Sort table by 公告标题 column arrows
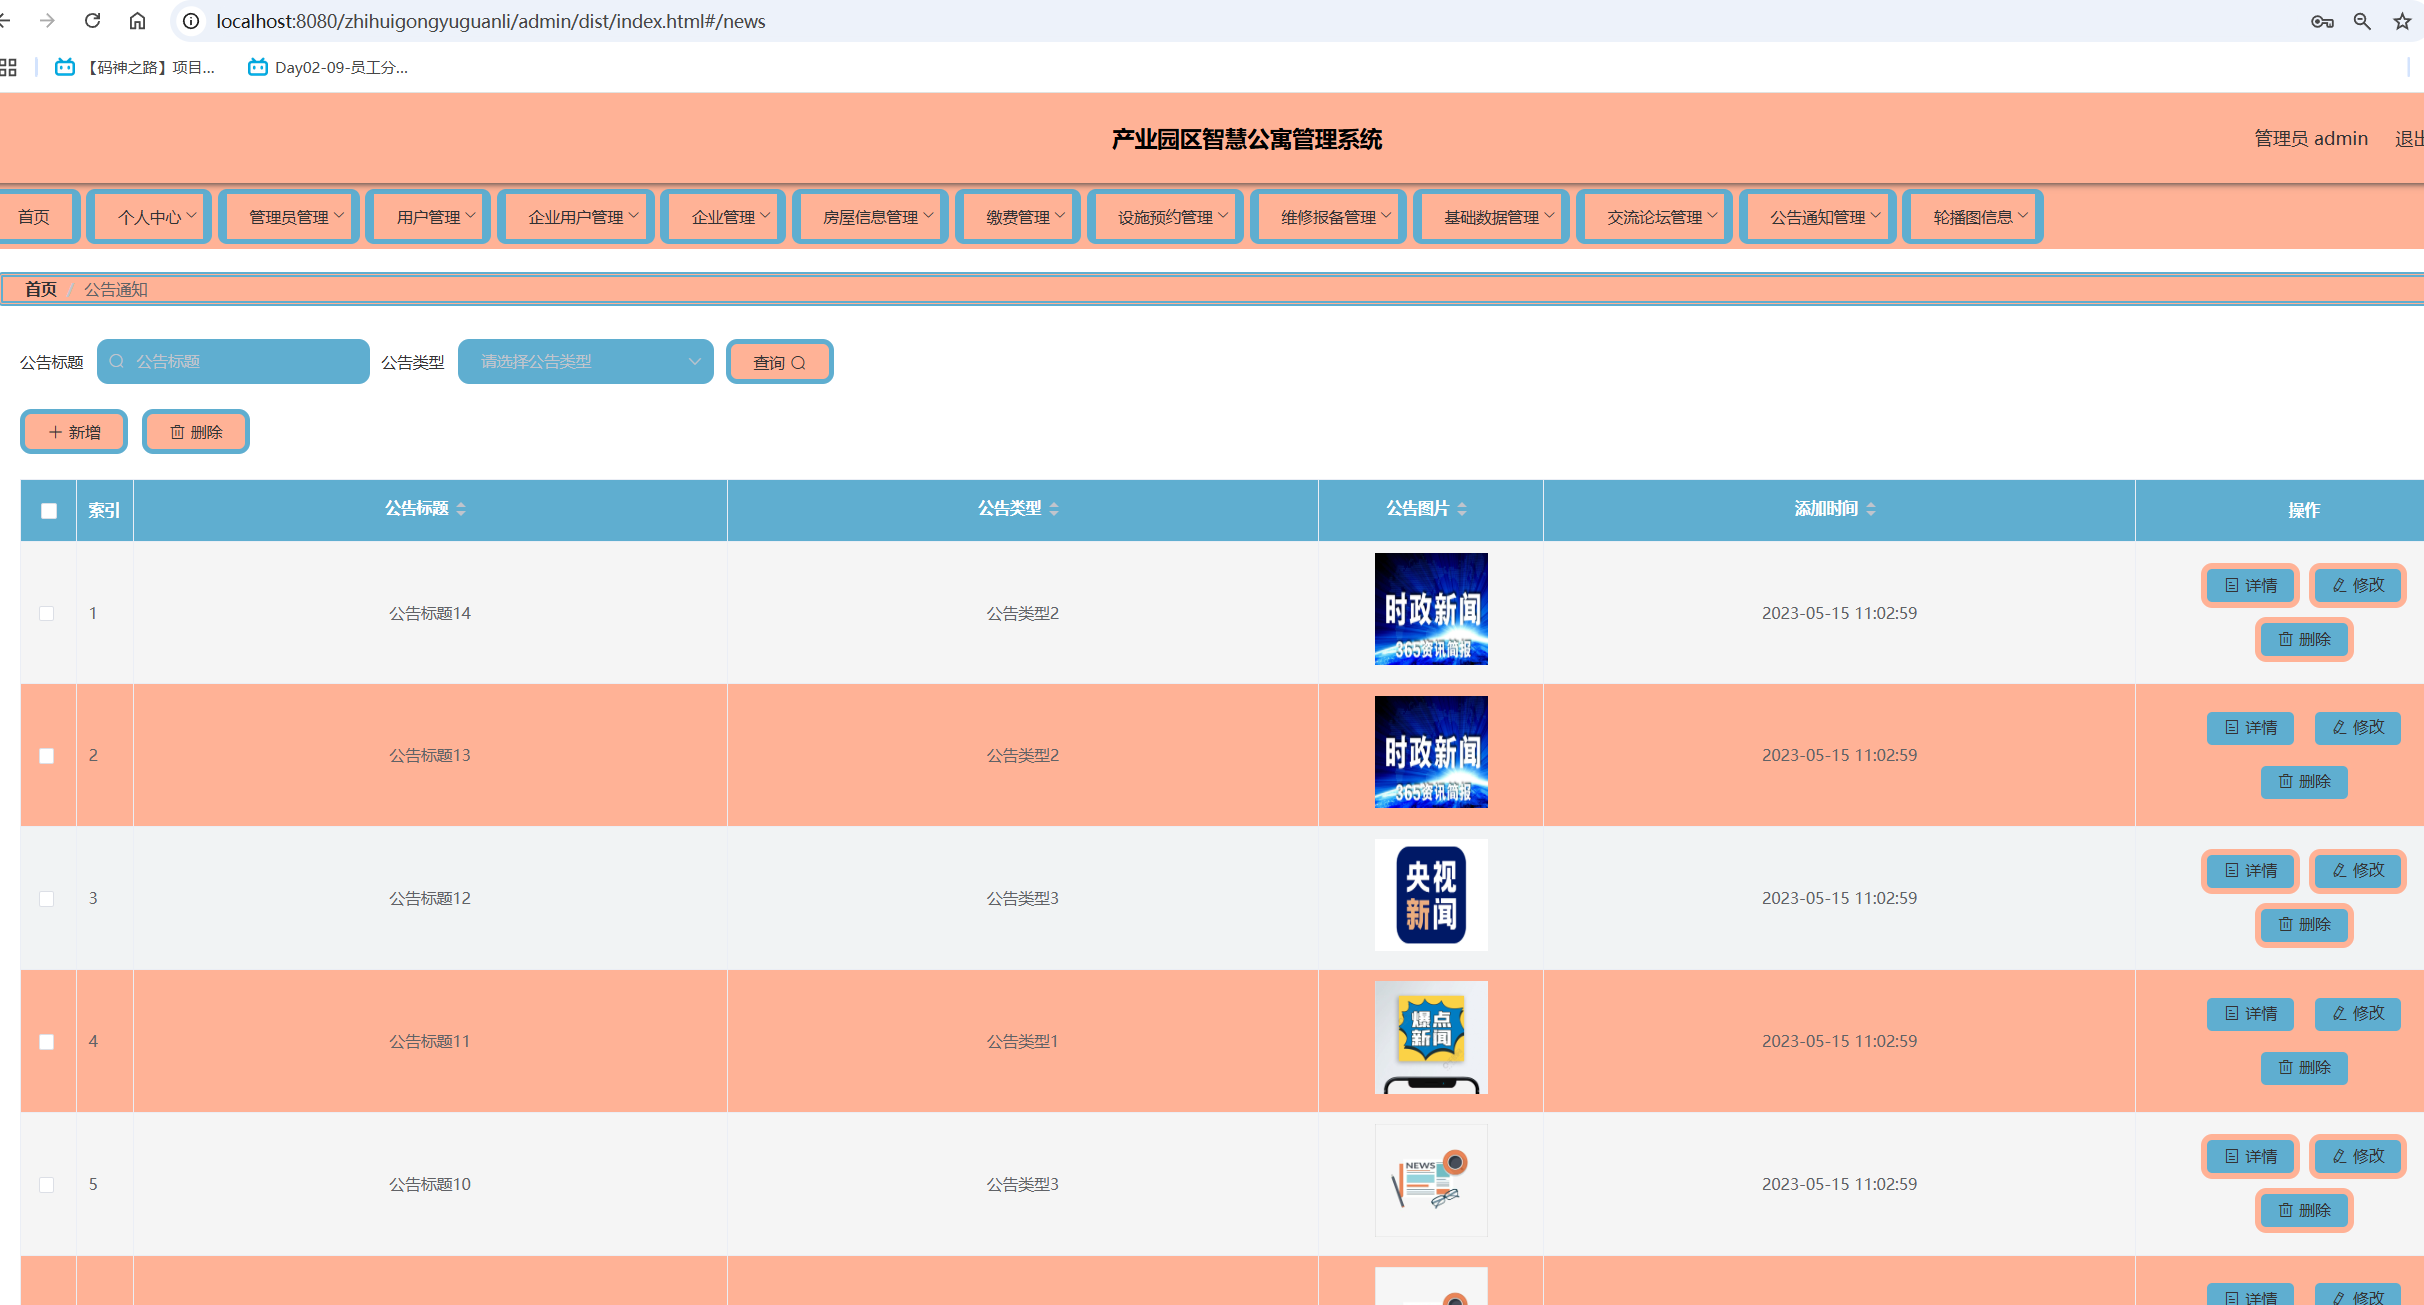The height and width of the screenshot is (1305, 2424). pos(461,509)
